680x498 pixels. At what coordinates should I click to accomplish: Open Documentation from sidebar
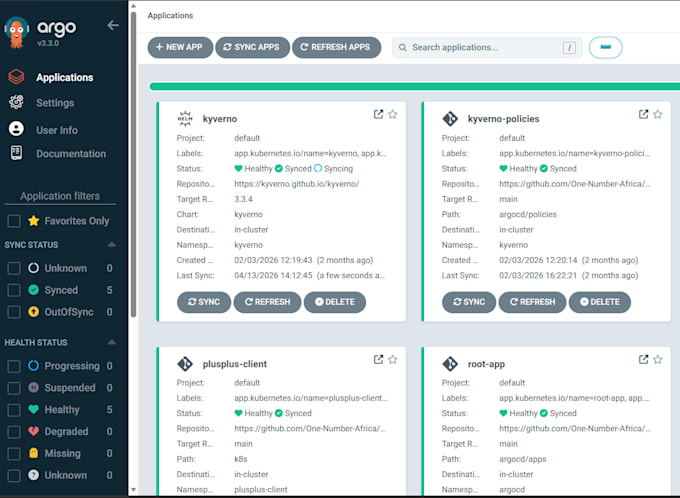[71, 154]
